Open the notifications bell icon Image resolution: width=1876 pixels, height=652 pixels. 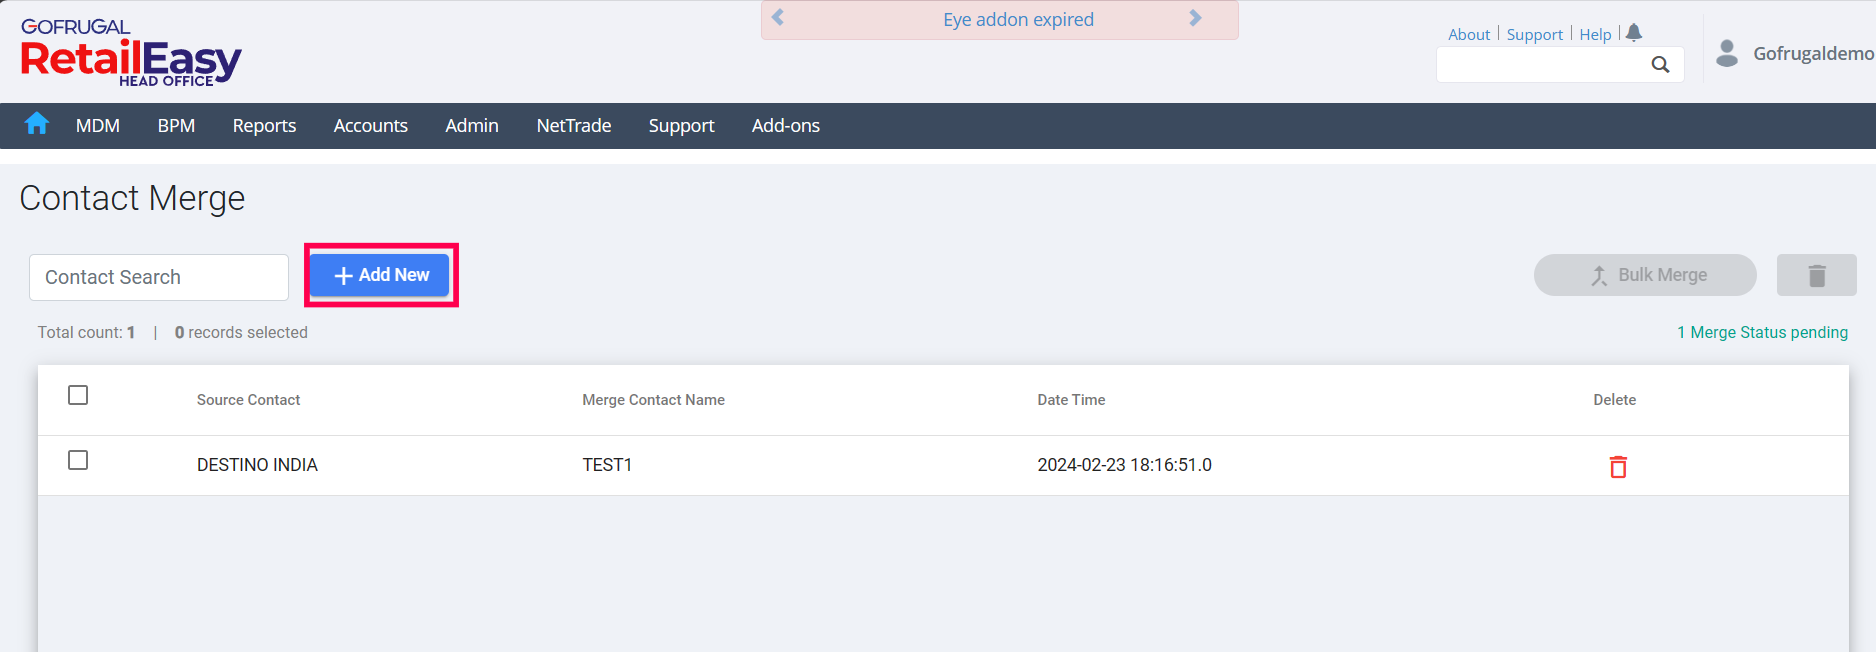1634,33
